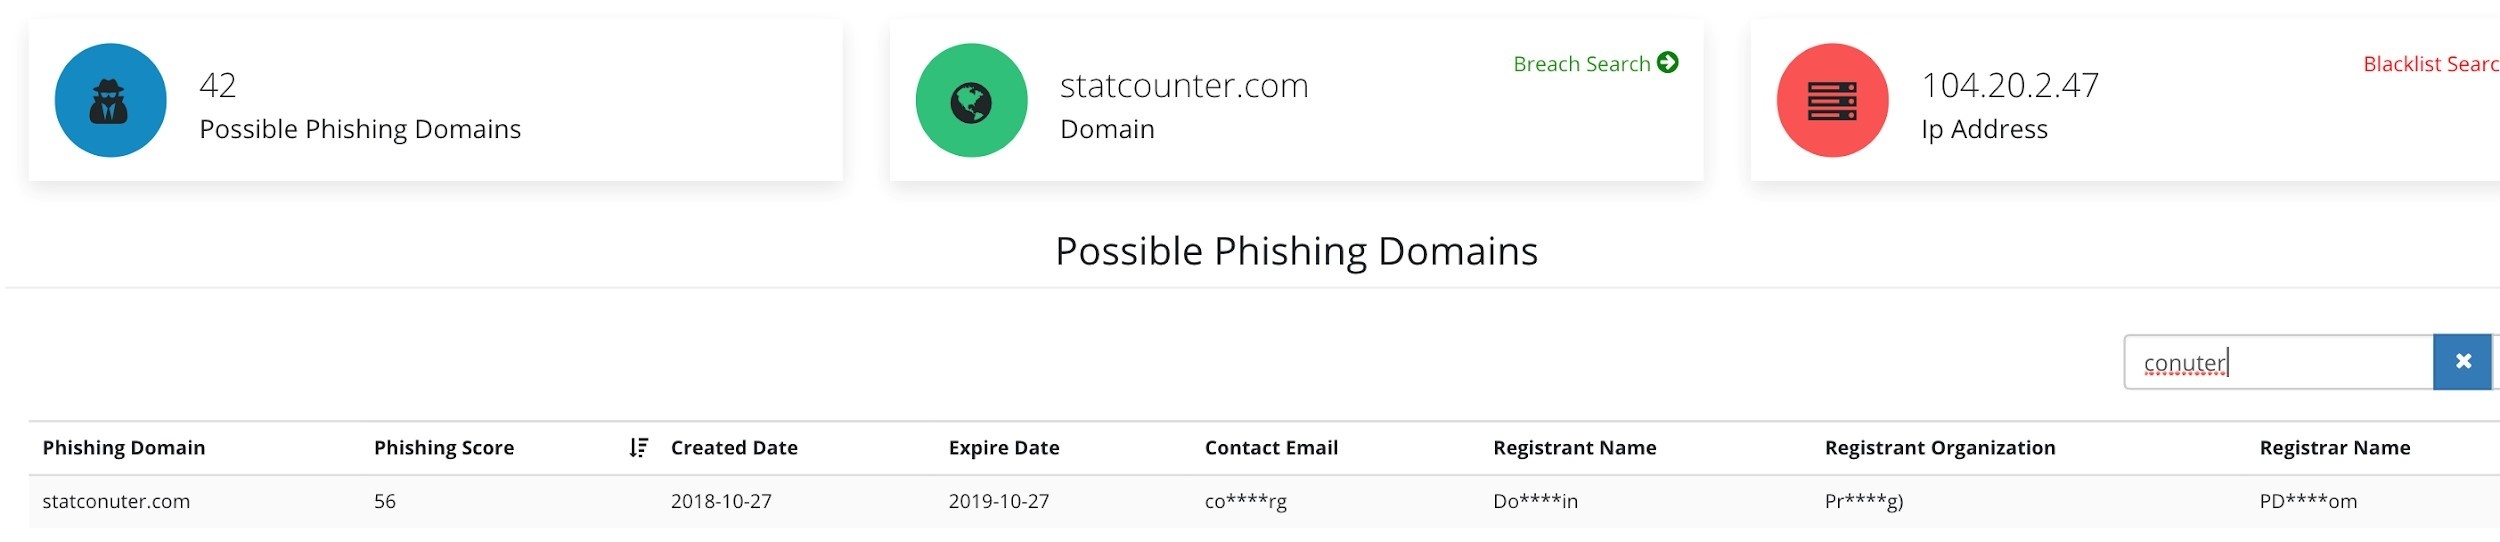The image size is (2500, 542).
Task: Sort by Phishing Score column header
Action: (444, 448)
